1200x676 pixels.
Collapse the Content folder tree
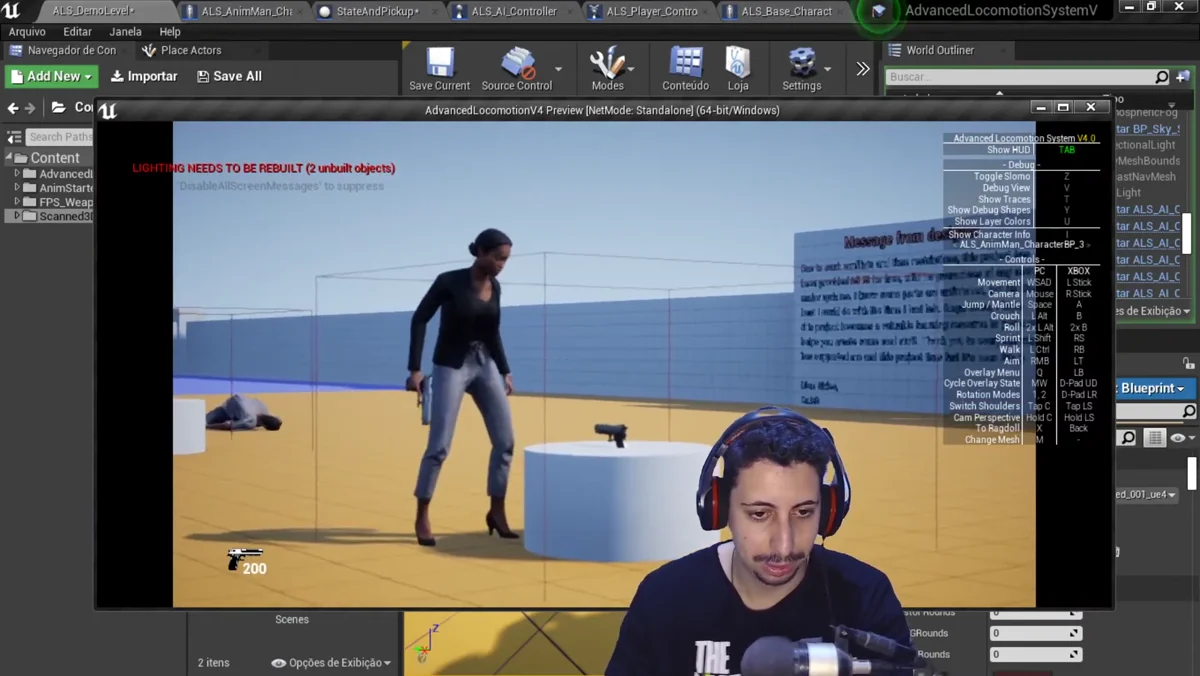pyautogui.click(x=10, y=158)
